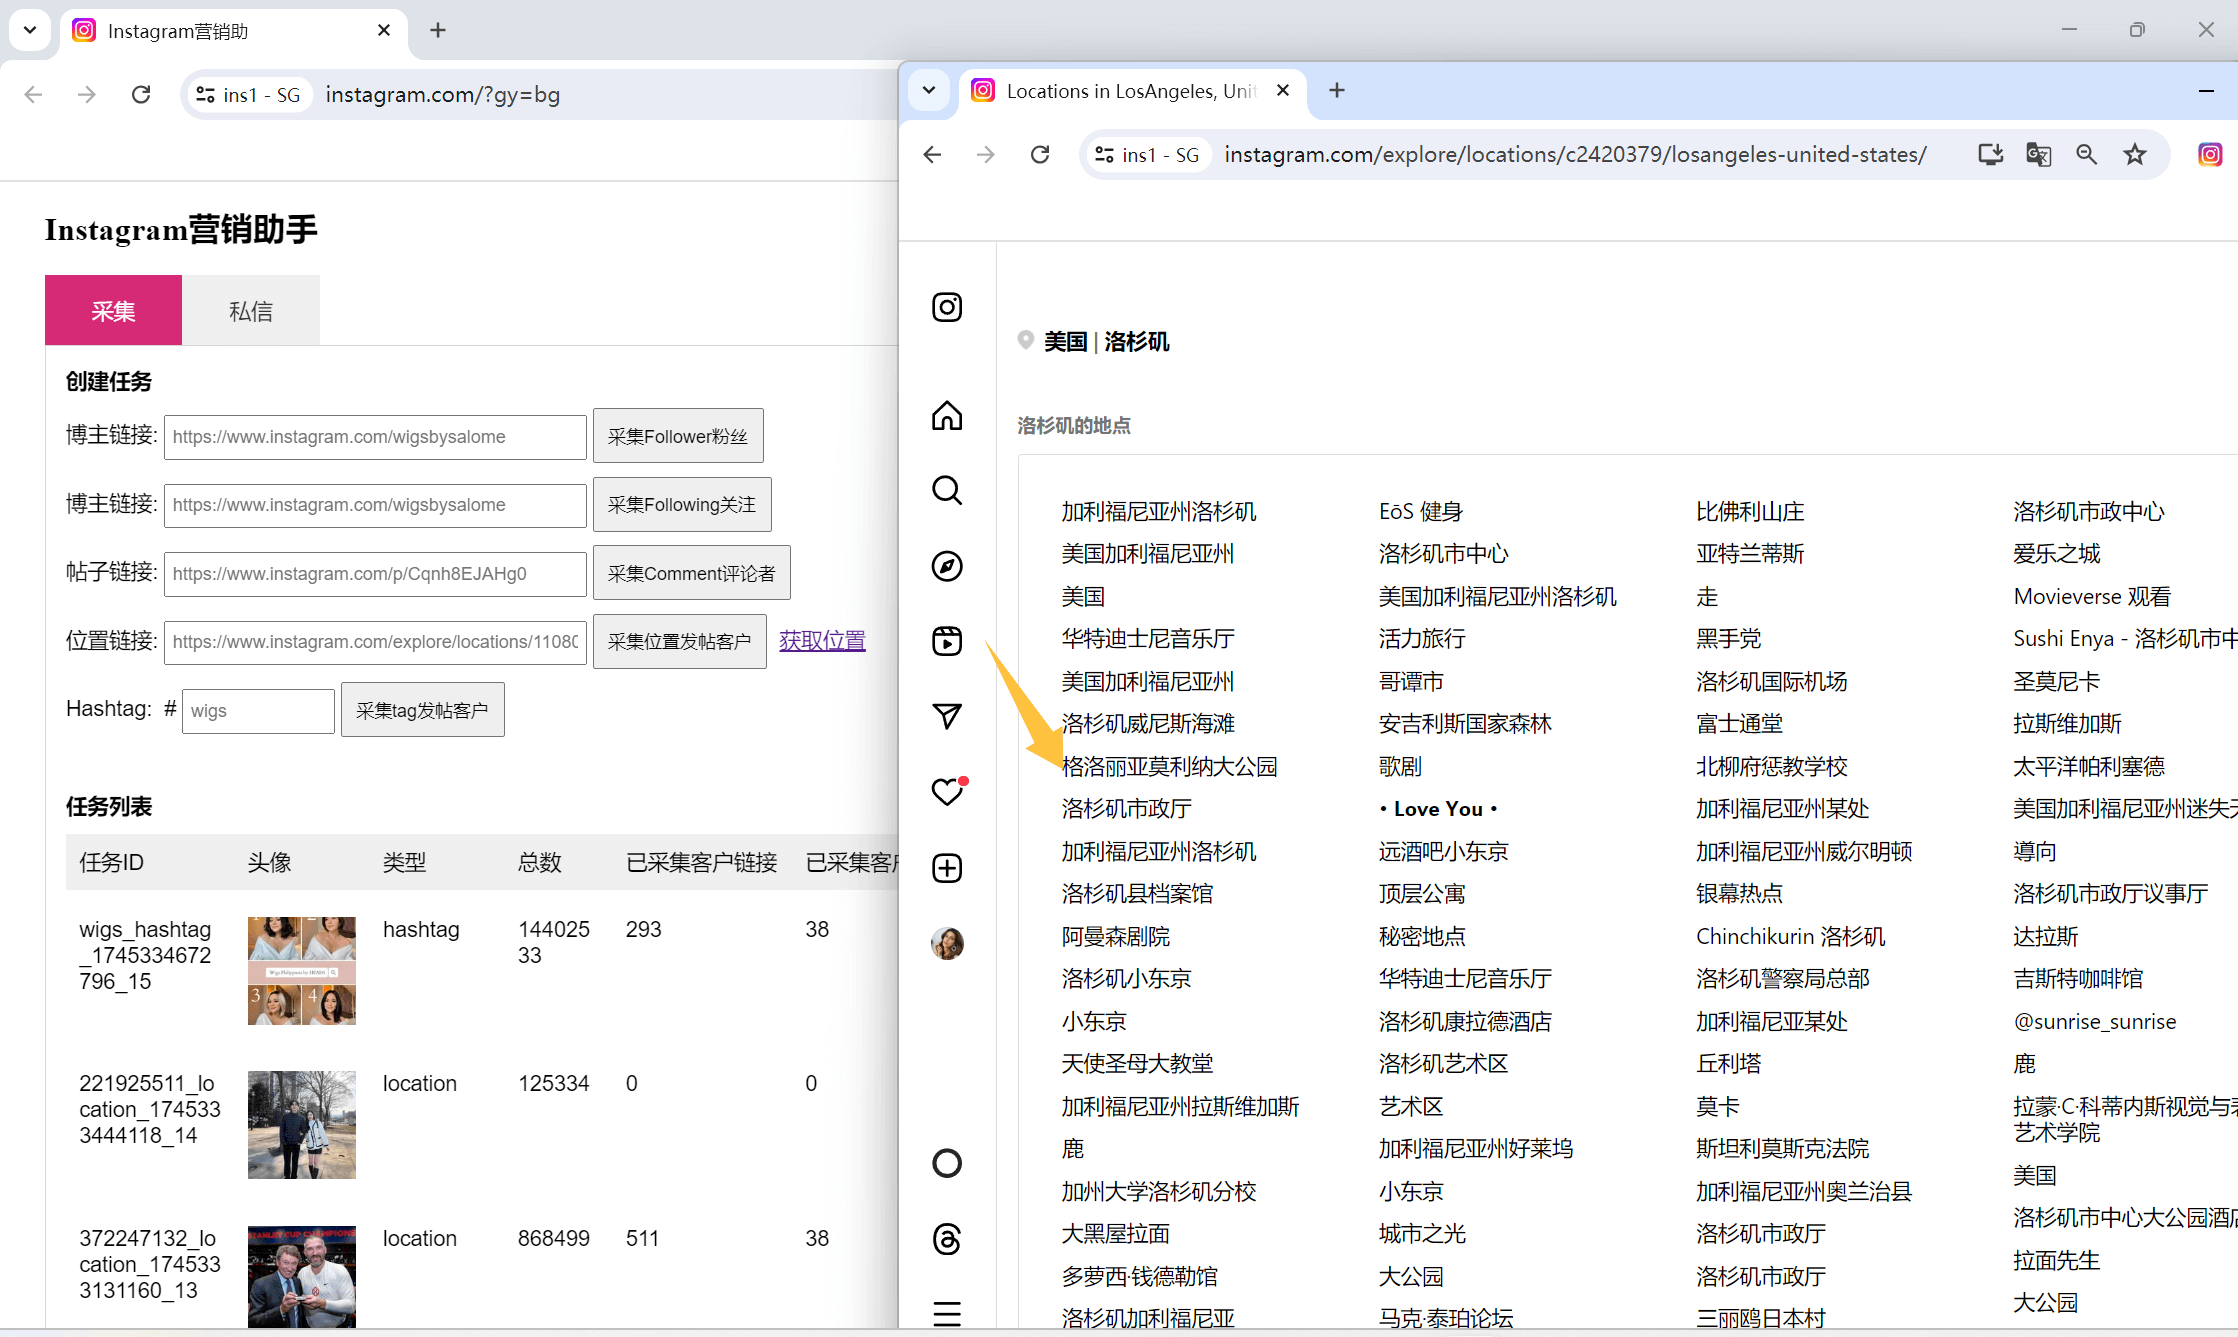Screen dimensions: 2238x1337
Task: Open 比佛利山庄 location link
Action: pos(1750,511)
